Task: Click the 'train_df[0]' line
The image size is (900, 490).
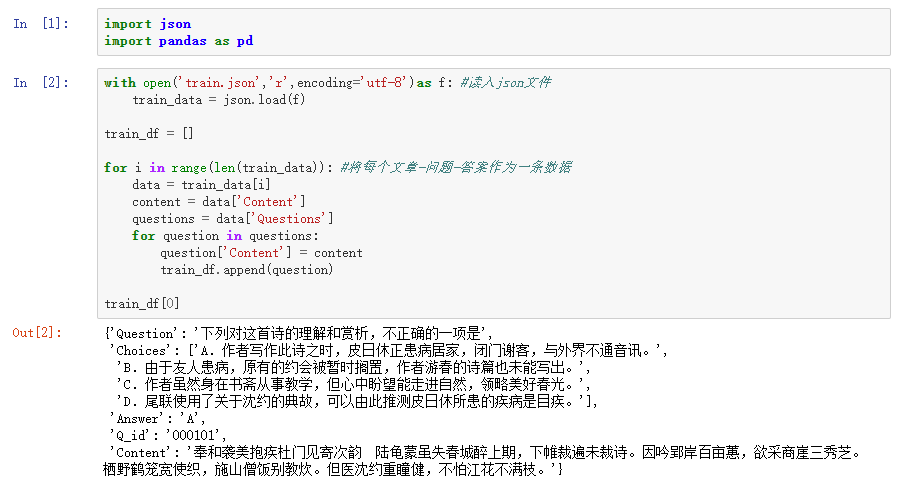Action: pyautogui.click(x=142, y=304)
